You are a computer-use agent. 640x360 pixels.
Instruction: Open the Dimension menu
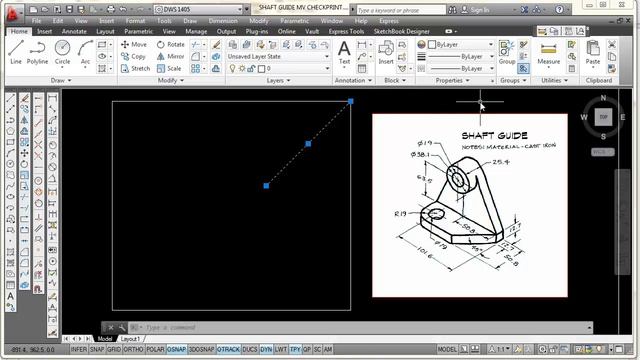(x=223, y=21)
